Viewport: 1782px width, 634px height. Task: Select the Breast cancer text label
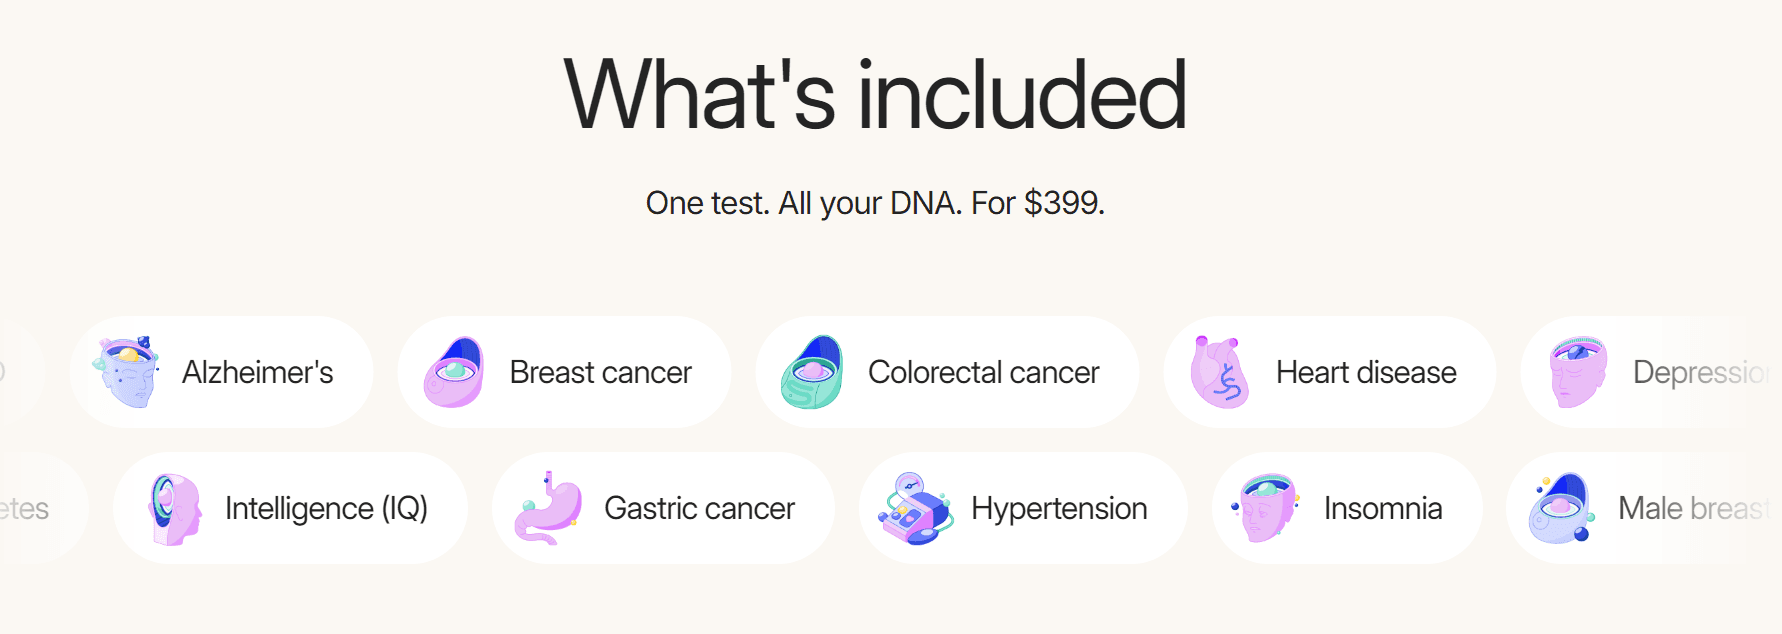click(600, 372)
